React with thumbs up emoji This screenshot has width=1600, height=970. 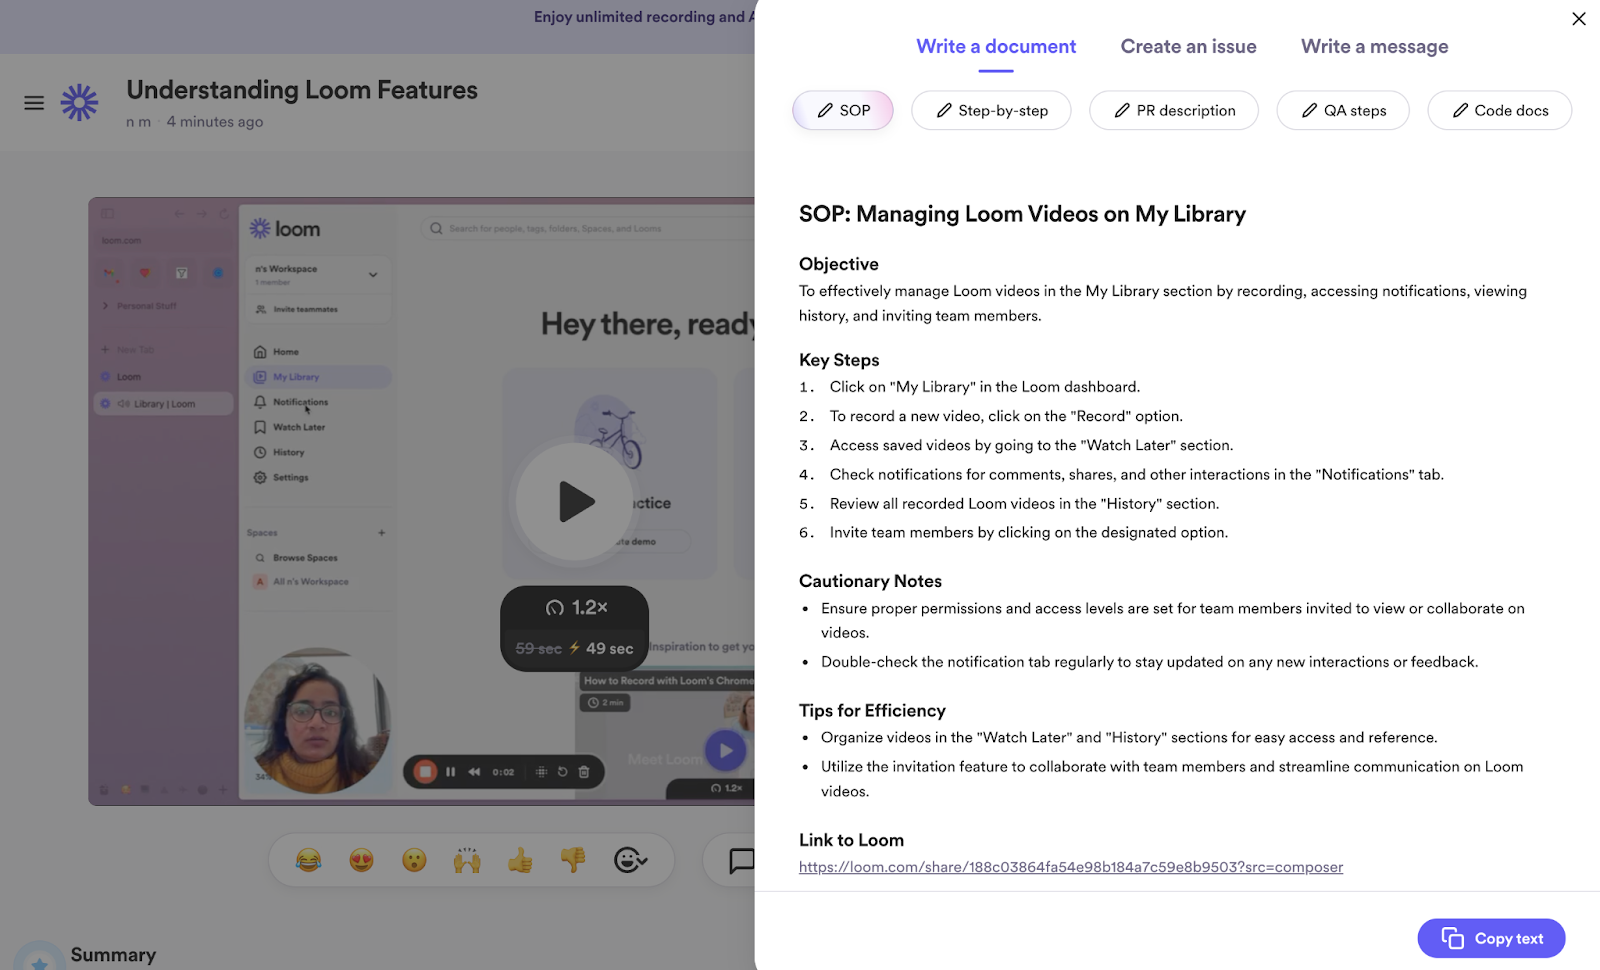(520, 860)
